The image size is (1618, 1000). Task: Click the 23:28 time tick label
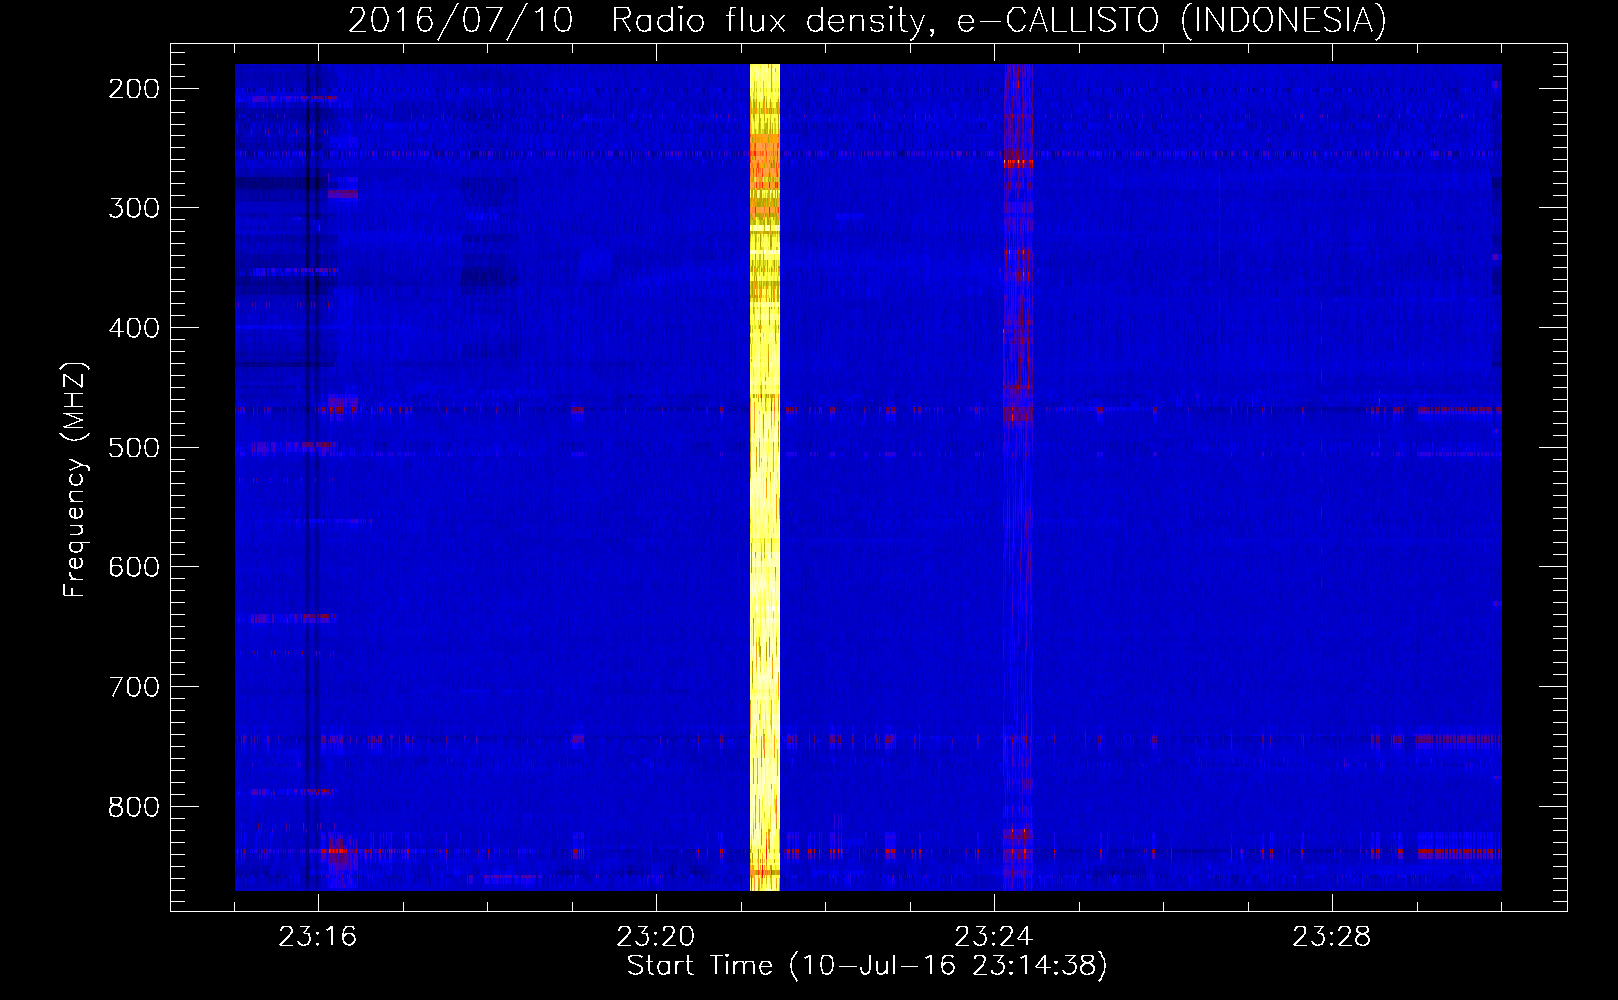(1332, 937)
